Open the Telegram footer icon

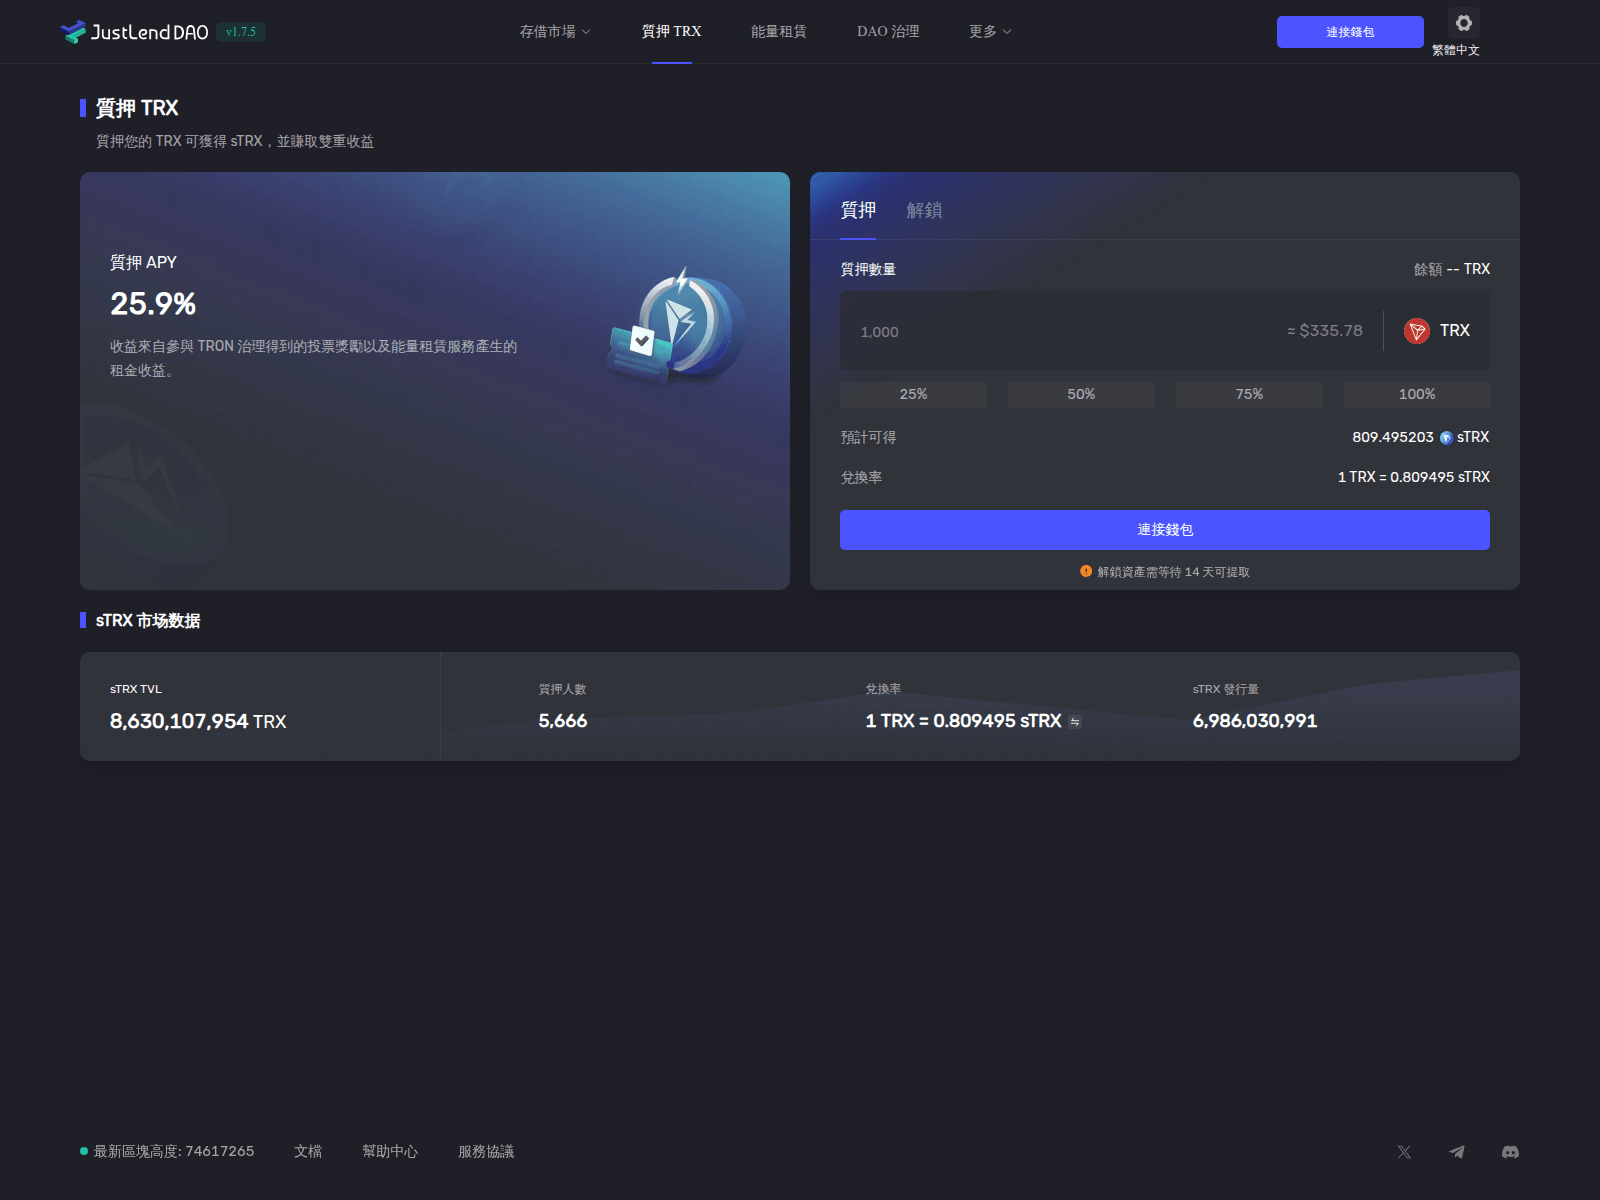[x=1457, y=1152]
